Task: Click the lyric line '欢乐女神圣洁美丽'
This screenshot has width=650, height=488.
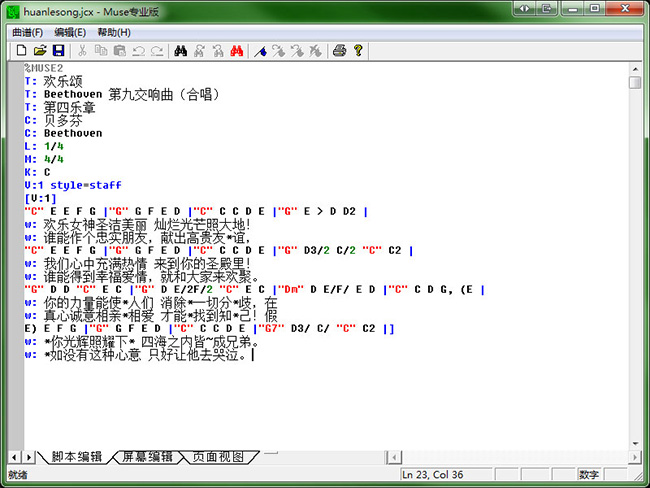Action: pyautogui.click(x=137, y=225)
